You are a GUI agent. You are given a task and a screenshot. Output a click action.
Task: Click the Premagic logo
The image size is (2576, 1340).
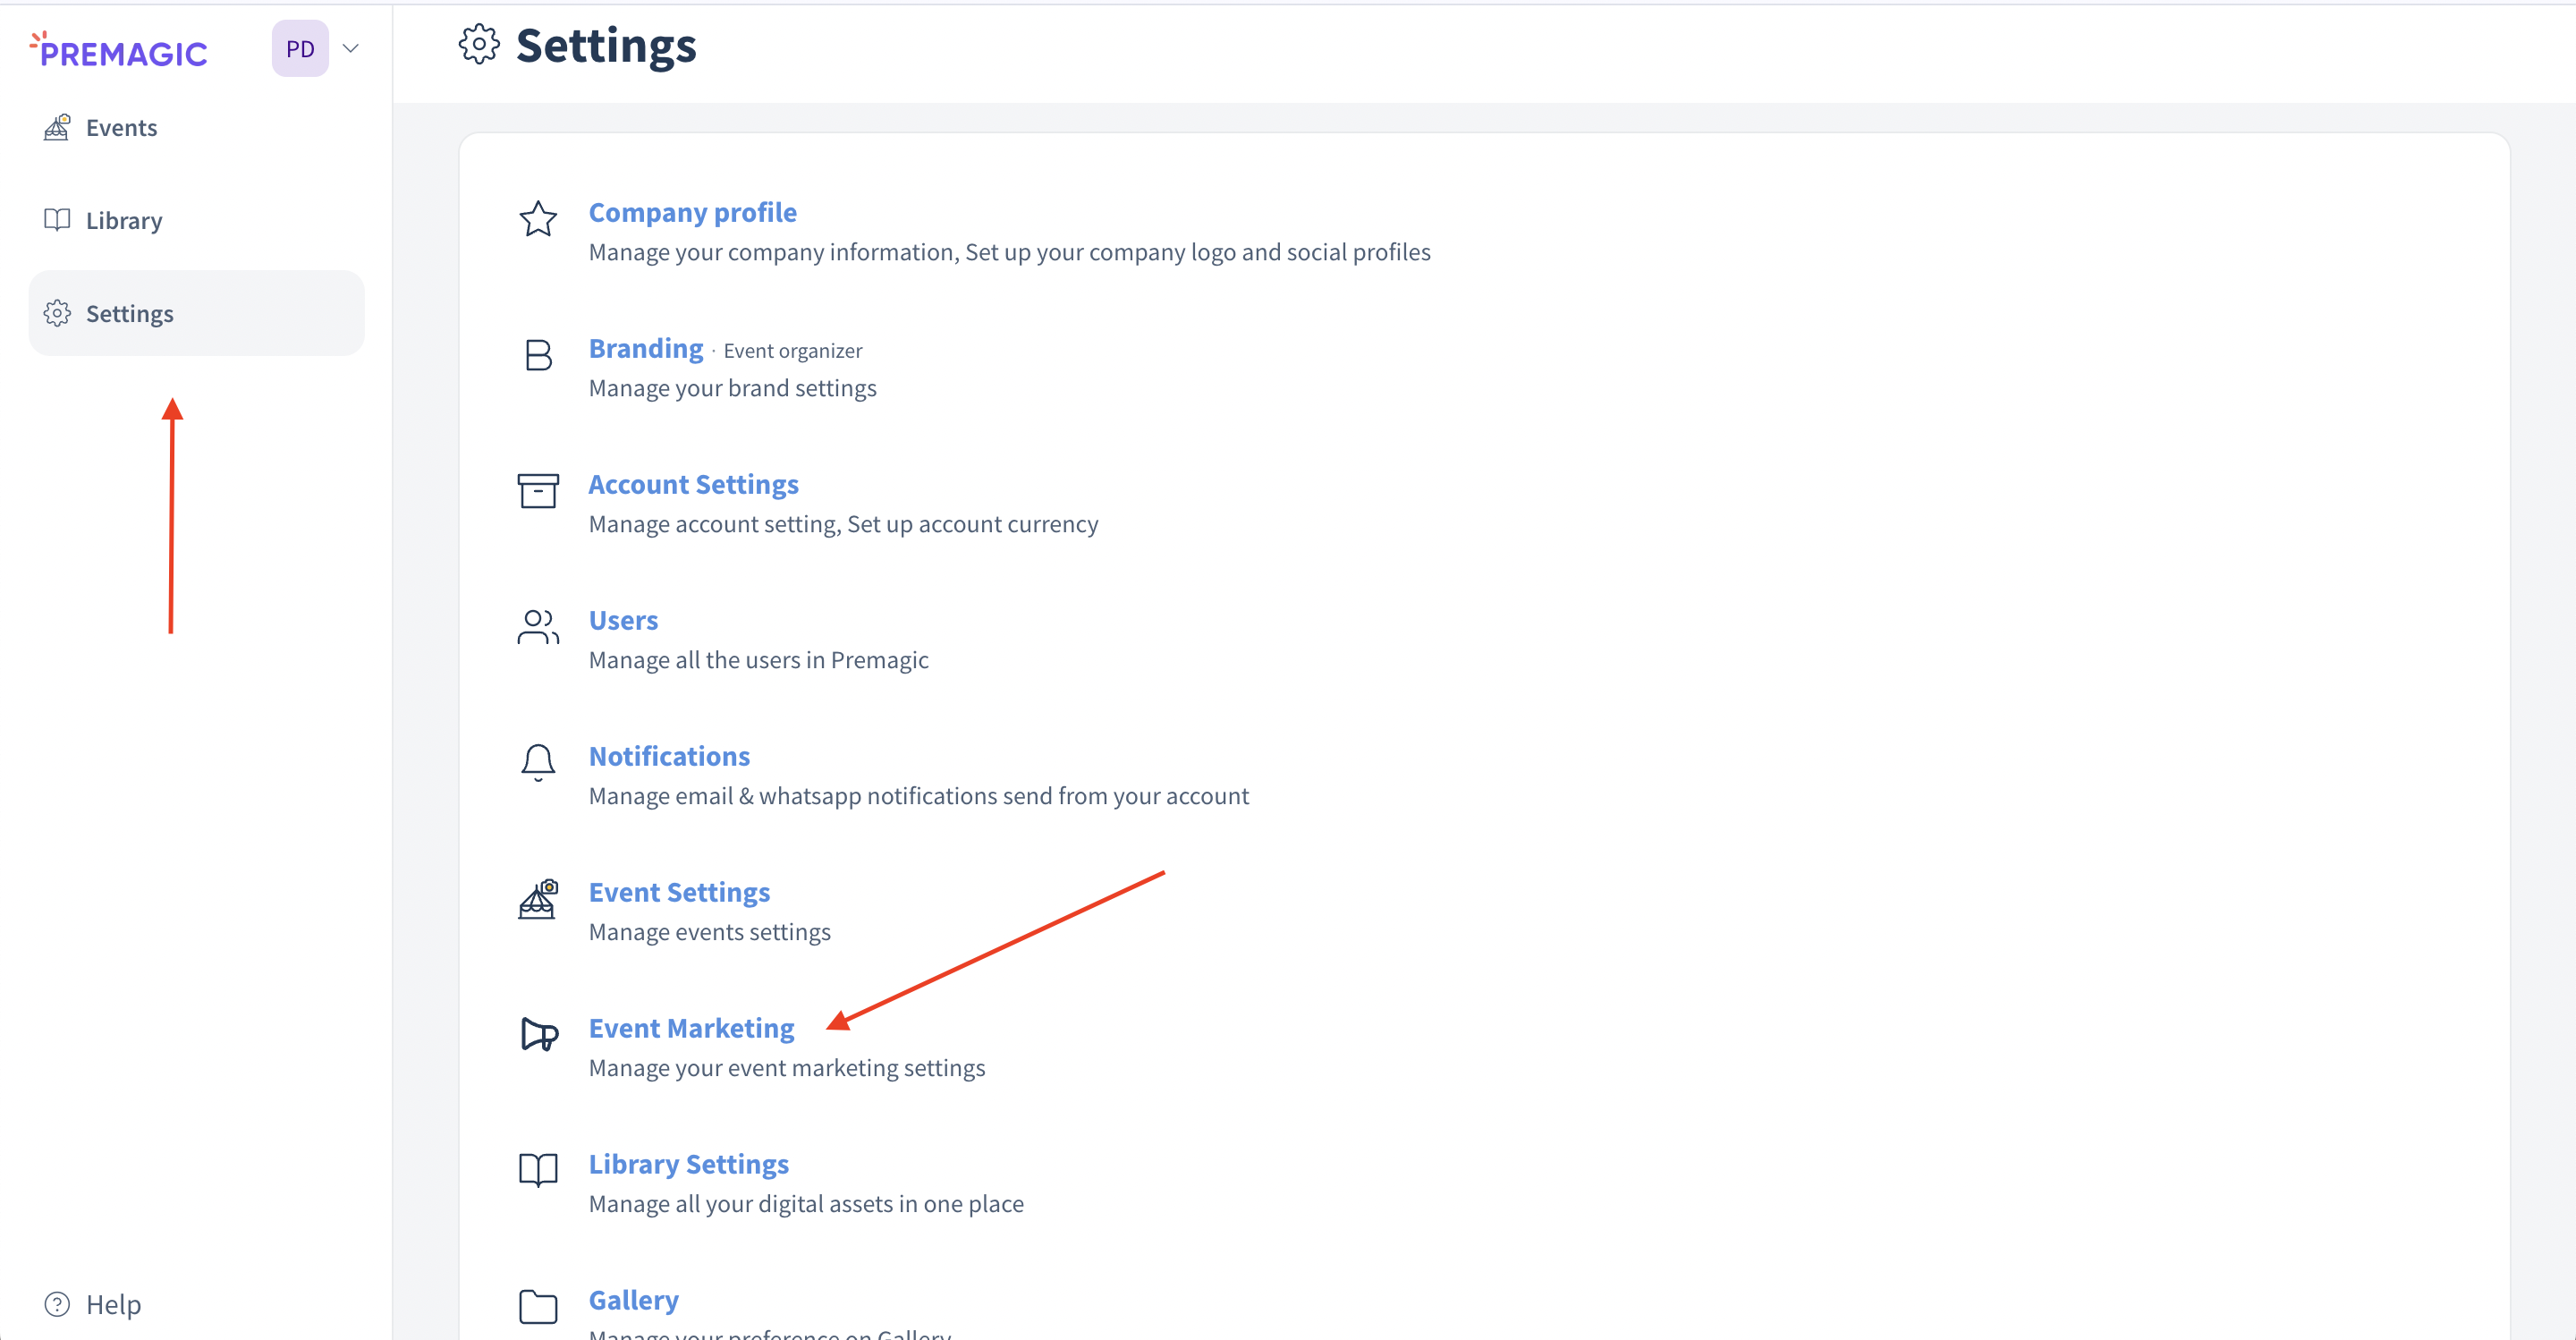coord(120,50)
